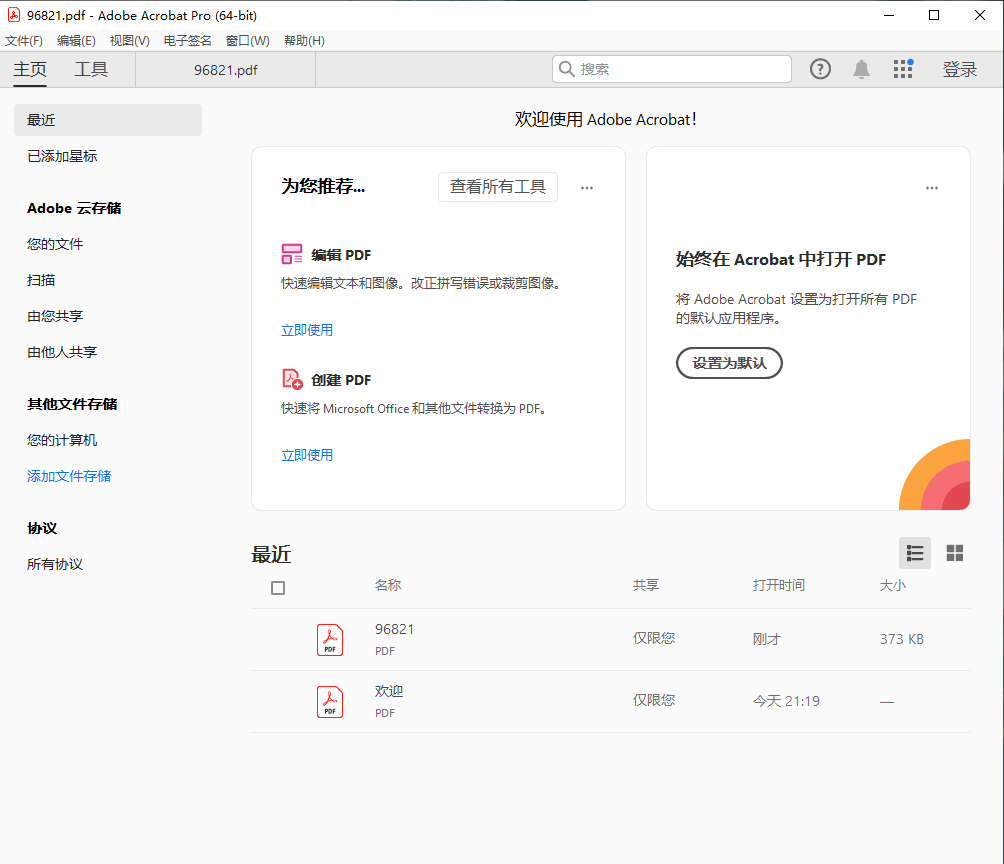The width and height of the screenshot is (1004, 864).
Task: Switch to thumbnail grid view icon
Action: tap(955, 553)
